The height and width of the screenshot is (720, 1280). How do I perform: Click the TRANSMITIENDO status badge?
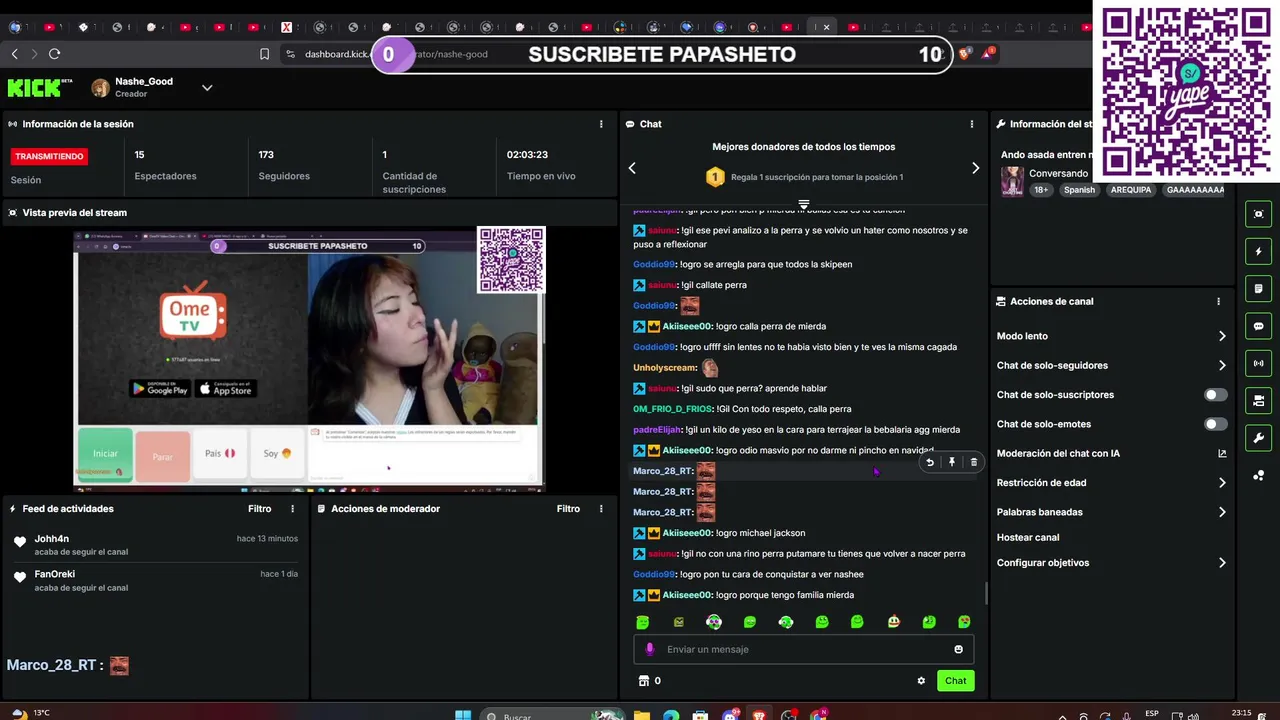point(50,156)
